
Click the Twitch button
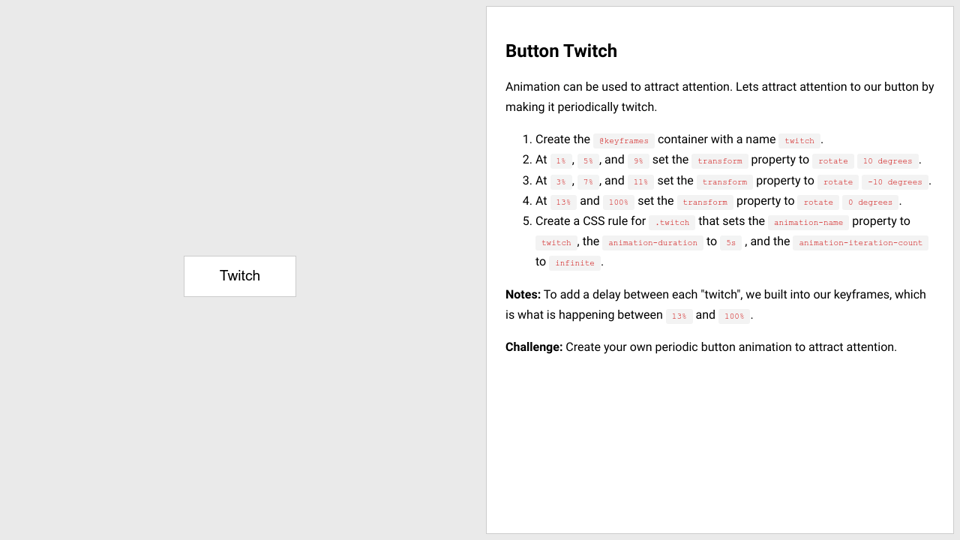click(x=240, y=276)
